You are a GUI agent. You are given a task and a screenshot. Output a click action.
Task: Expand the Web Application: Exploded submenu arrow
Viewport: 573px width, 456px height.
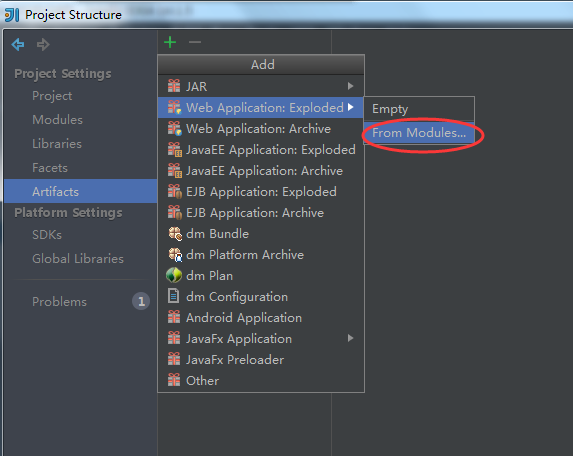click(x=350, y=107)
